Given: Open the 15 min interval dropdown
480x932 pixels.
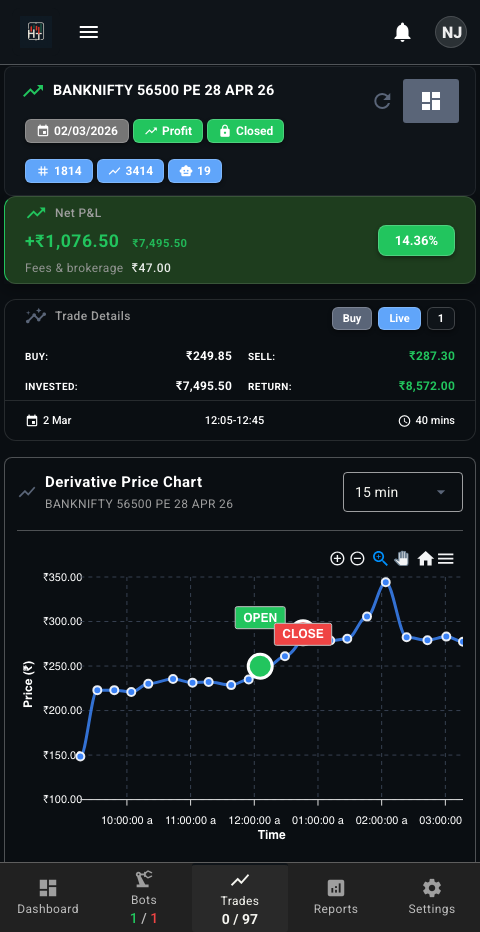Looking at the screenshot, I should tap(403, 492).
